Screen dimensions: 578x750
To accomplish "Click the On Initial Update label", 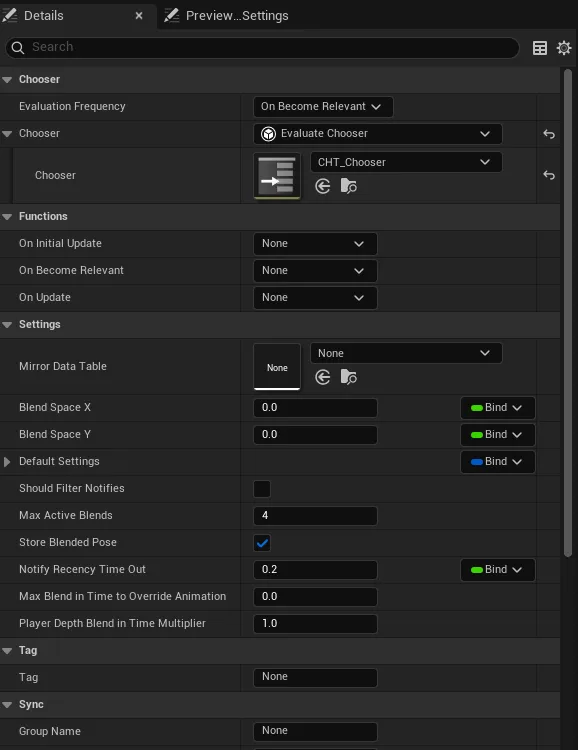I will pyautogui.click(x=60, y=243).
